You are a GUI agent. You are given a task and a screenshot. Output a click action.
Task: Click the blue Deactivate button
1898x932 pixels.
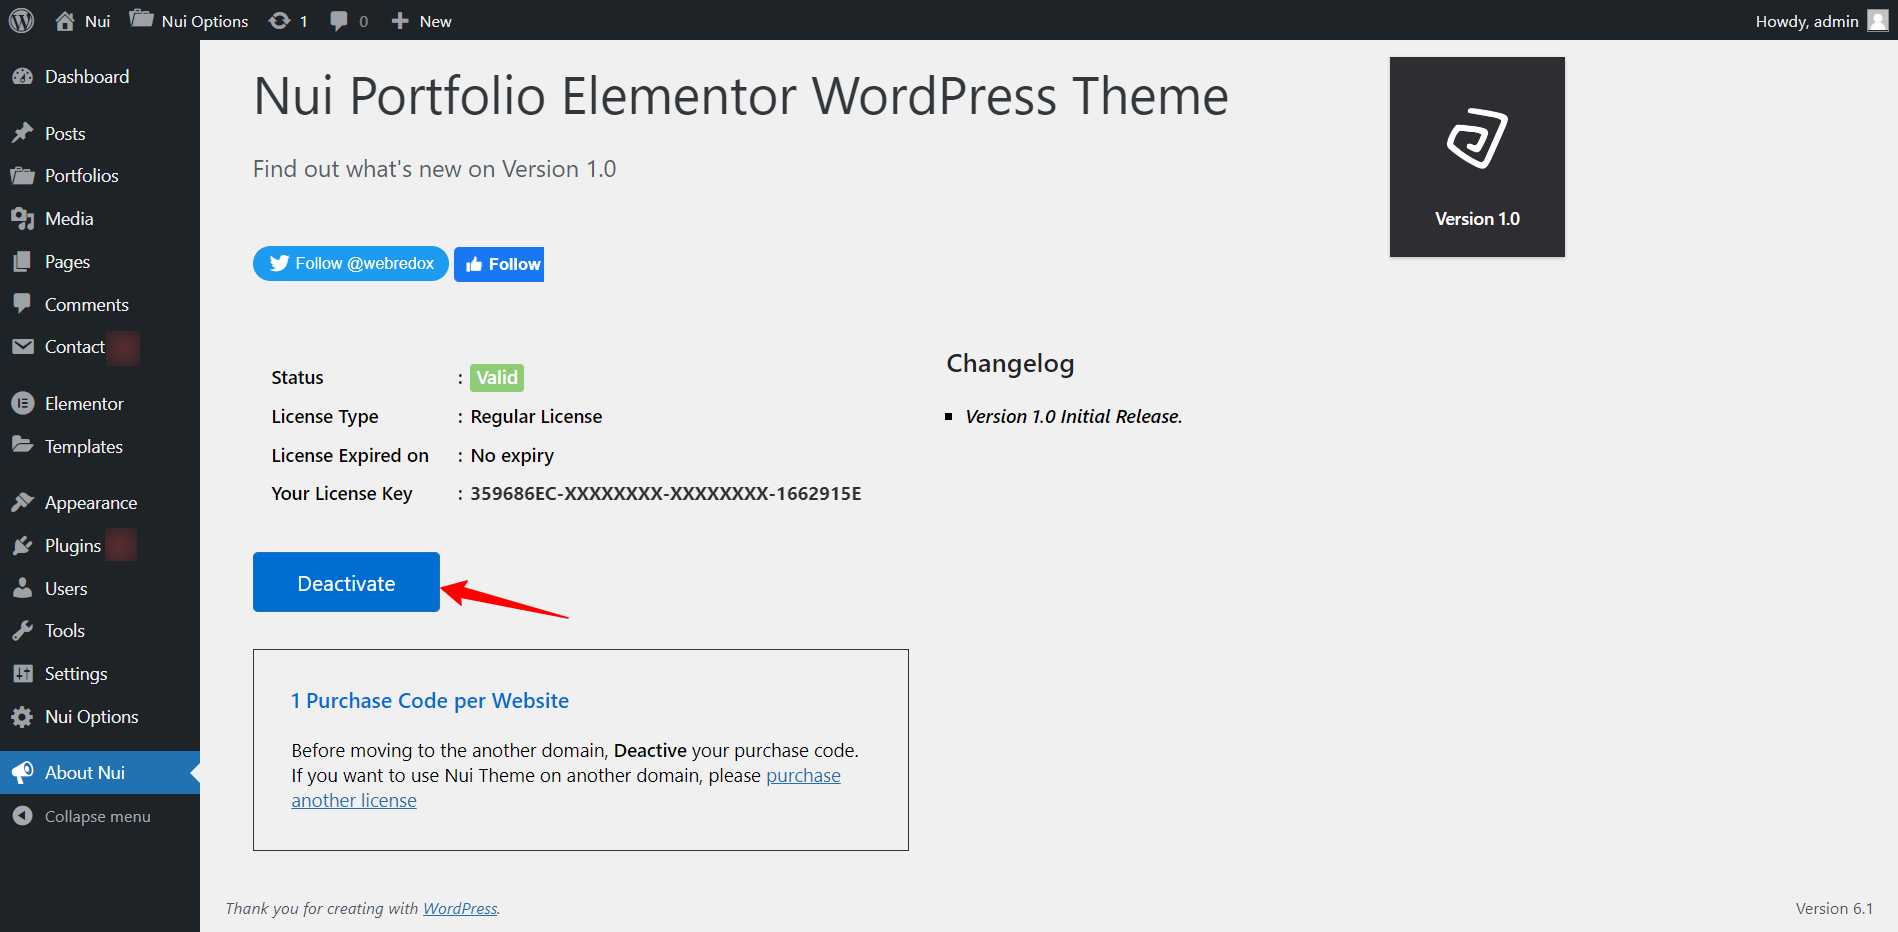[346, 582]
